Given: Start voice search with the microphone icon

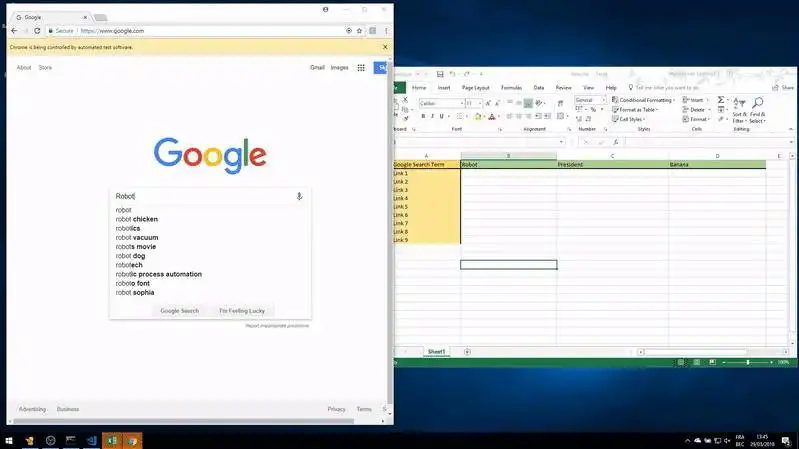Looking at the screenshot, I should (299, 196).
